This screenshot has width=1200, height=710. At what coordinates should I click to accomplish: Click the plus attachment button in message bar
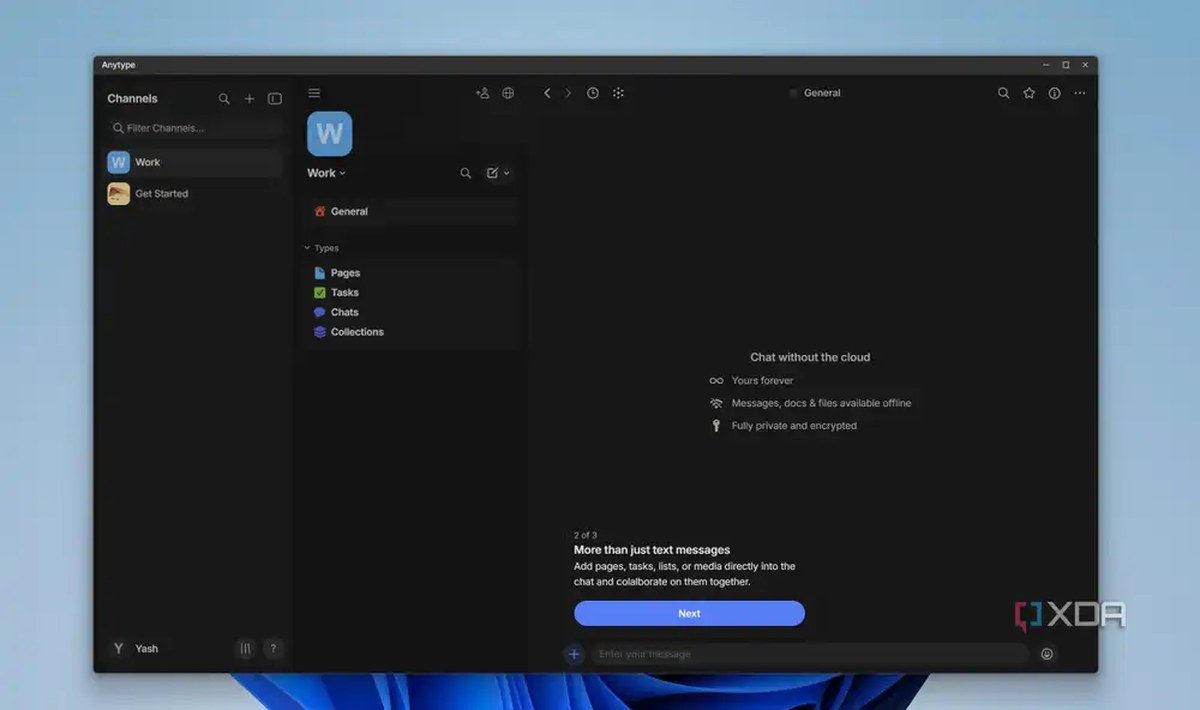point(574,654)
